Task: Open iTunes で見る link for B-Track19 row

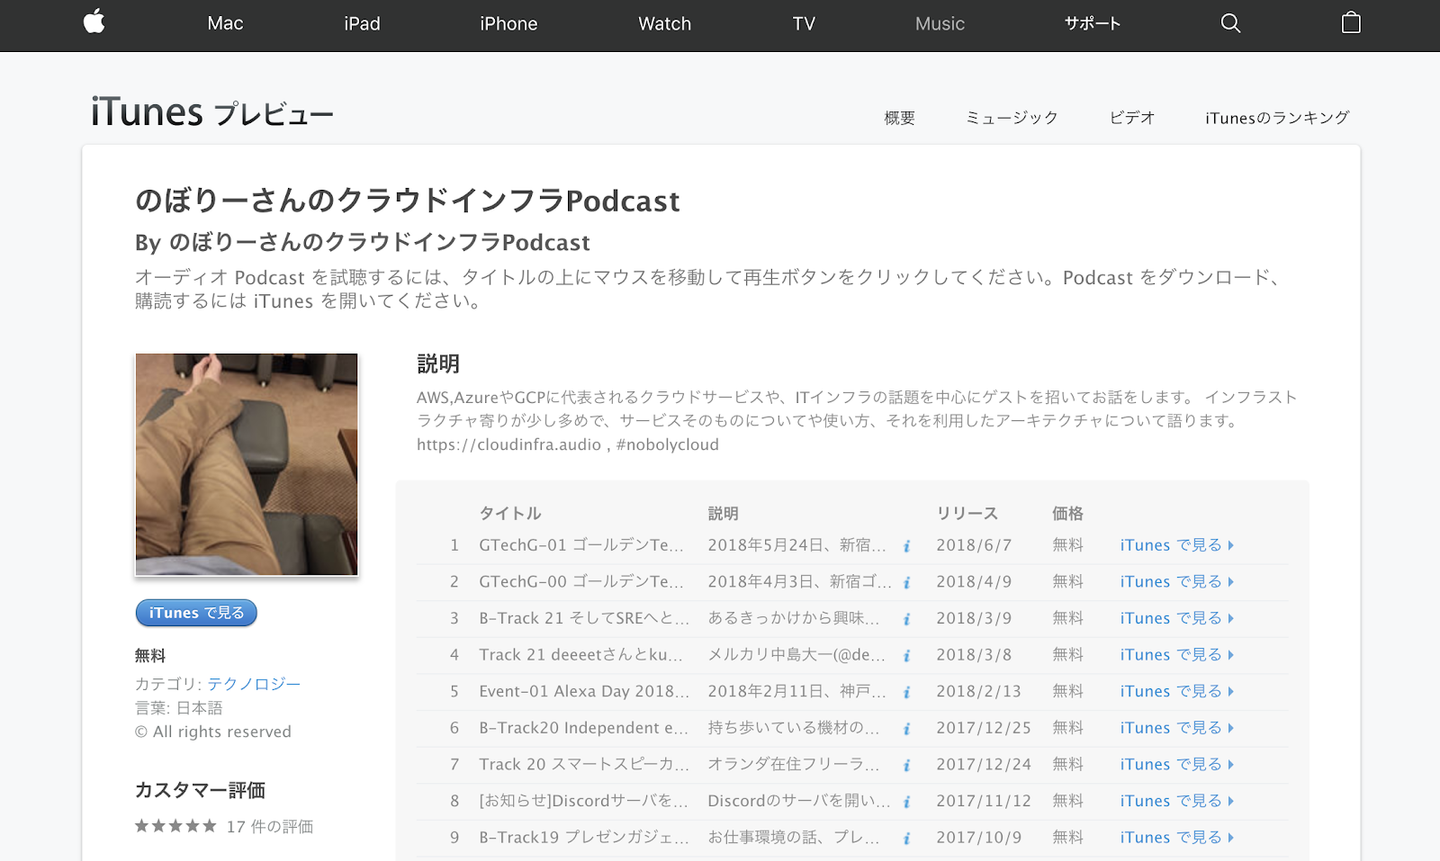Action: [x=1177, y=837]
